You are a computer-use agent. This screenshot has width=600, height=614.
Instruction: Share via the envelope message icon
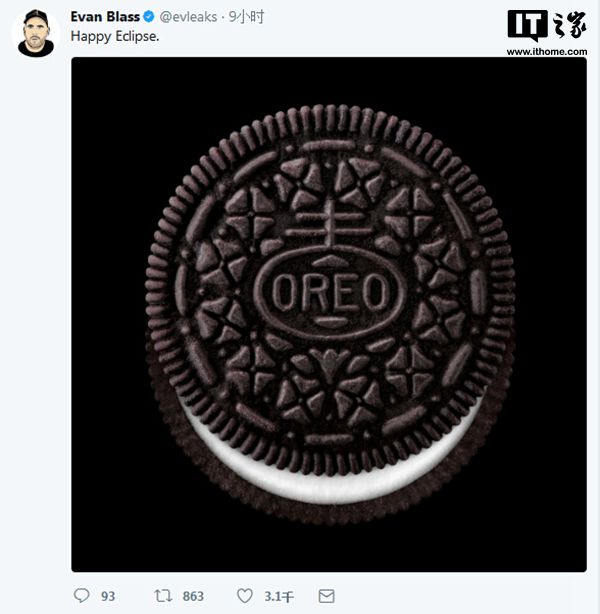tap(326, 596)
